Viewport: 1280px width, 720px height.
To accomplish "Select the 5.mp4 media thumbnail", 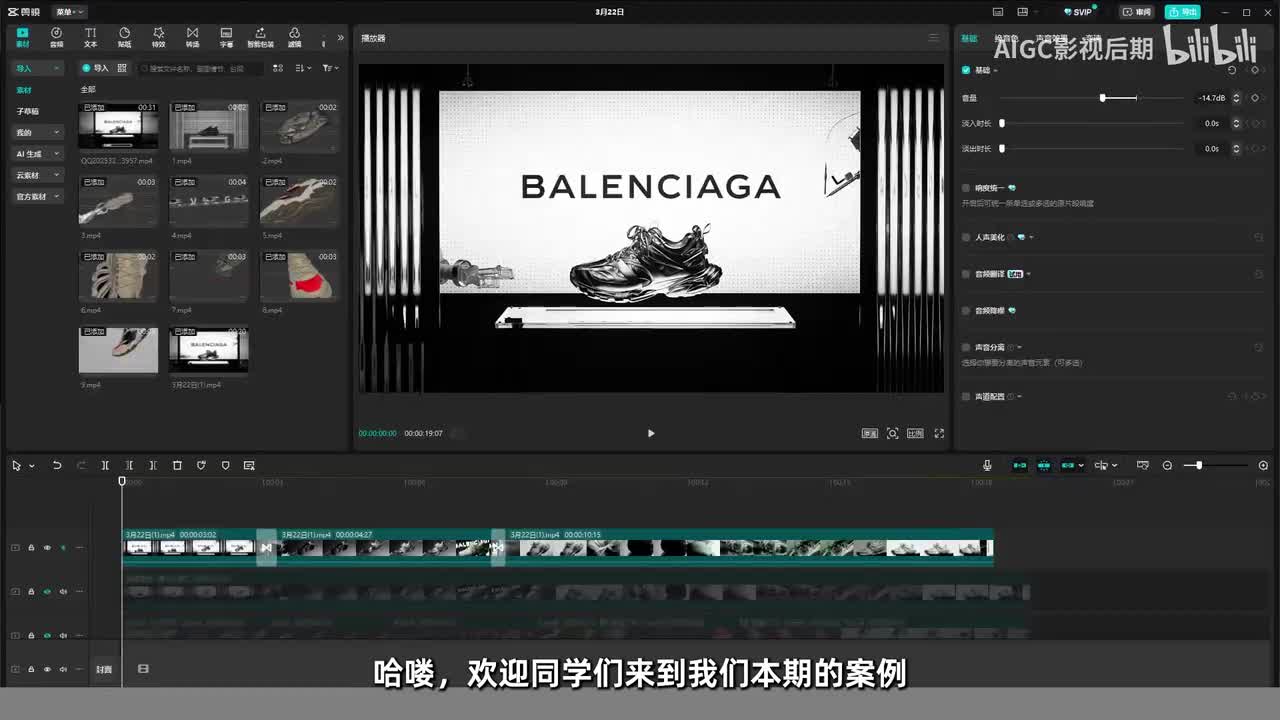I will coord(299,201).
